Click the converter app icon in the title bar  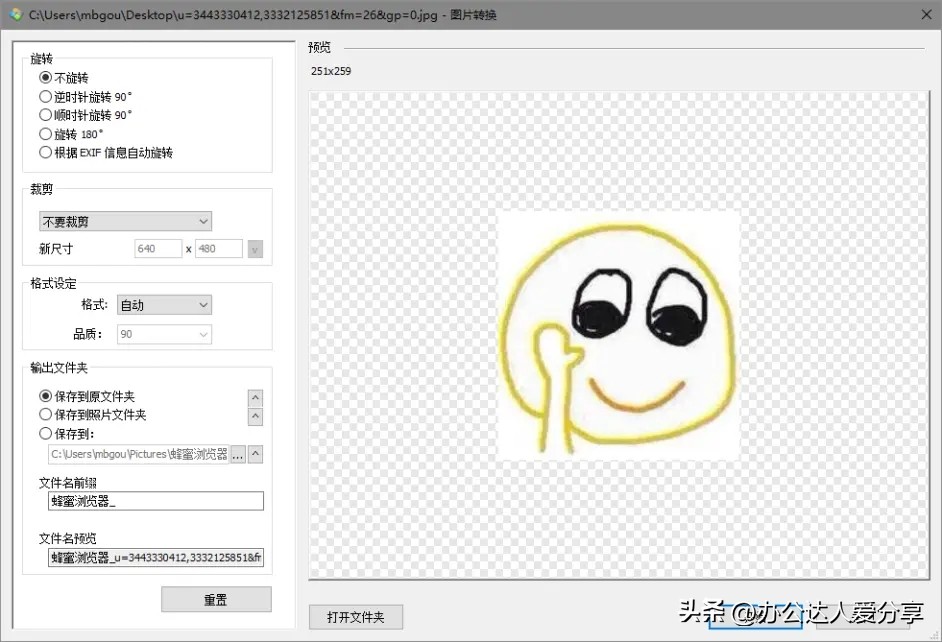pos(14,15)
